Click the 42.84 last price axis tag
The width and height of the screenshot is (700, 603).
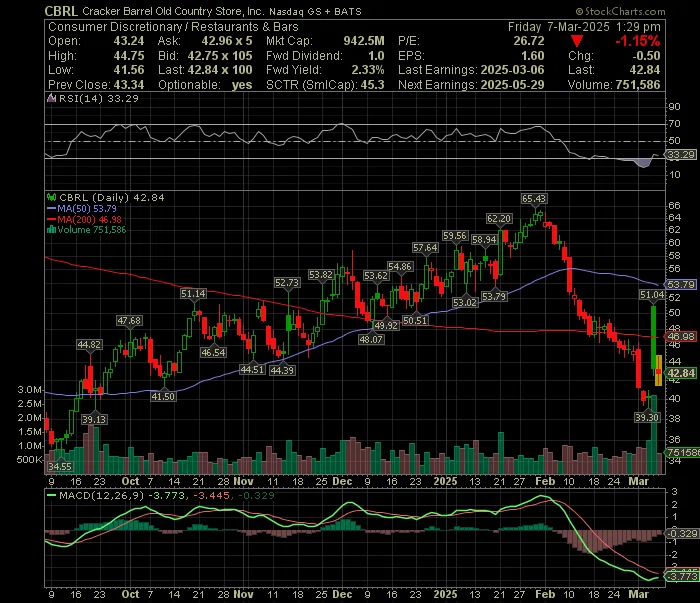pos(681,373)
